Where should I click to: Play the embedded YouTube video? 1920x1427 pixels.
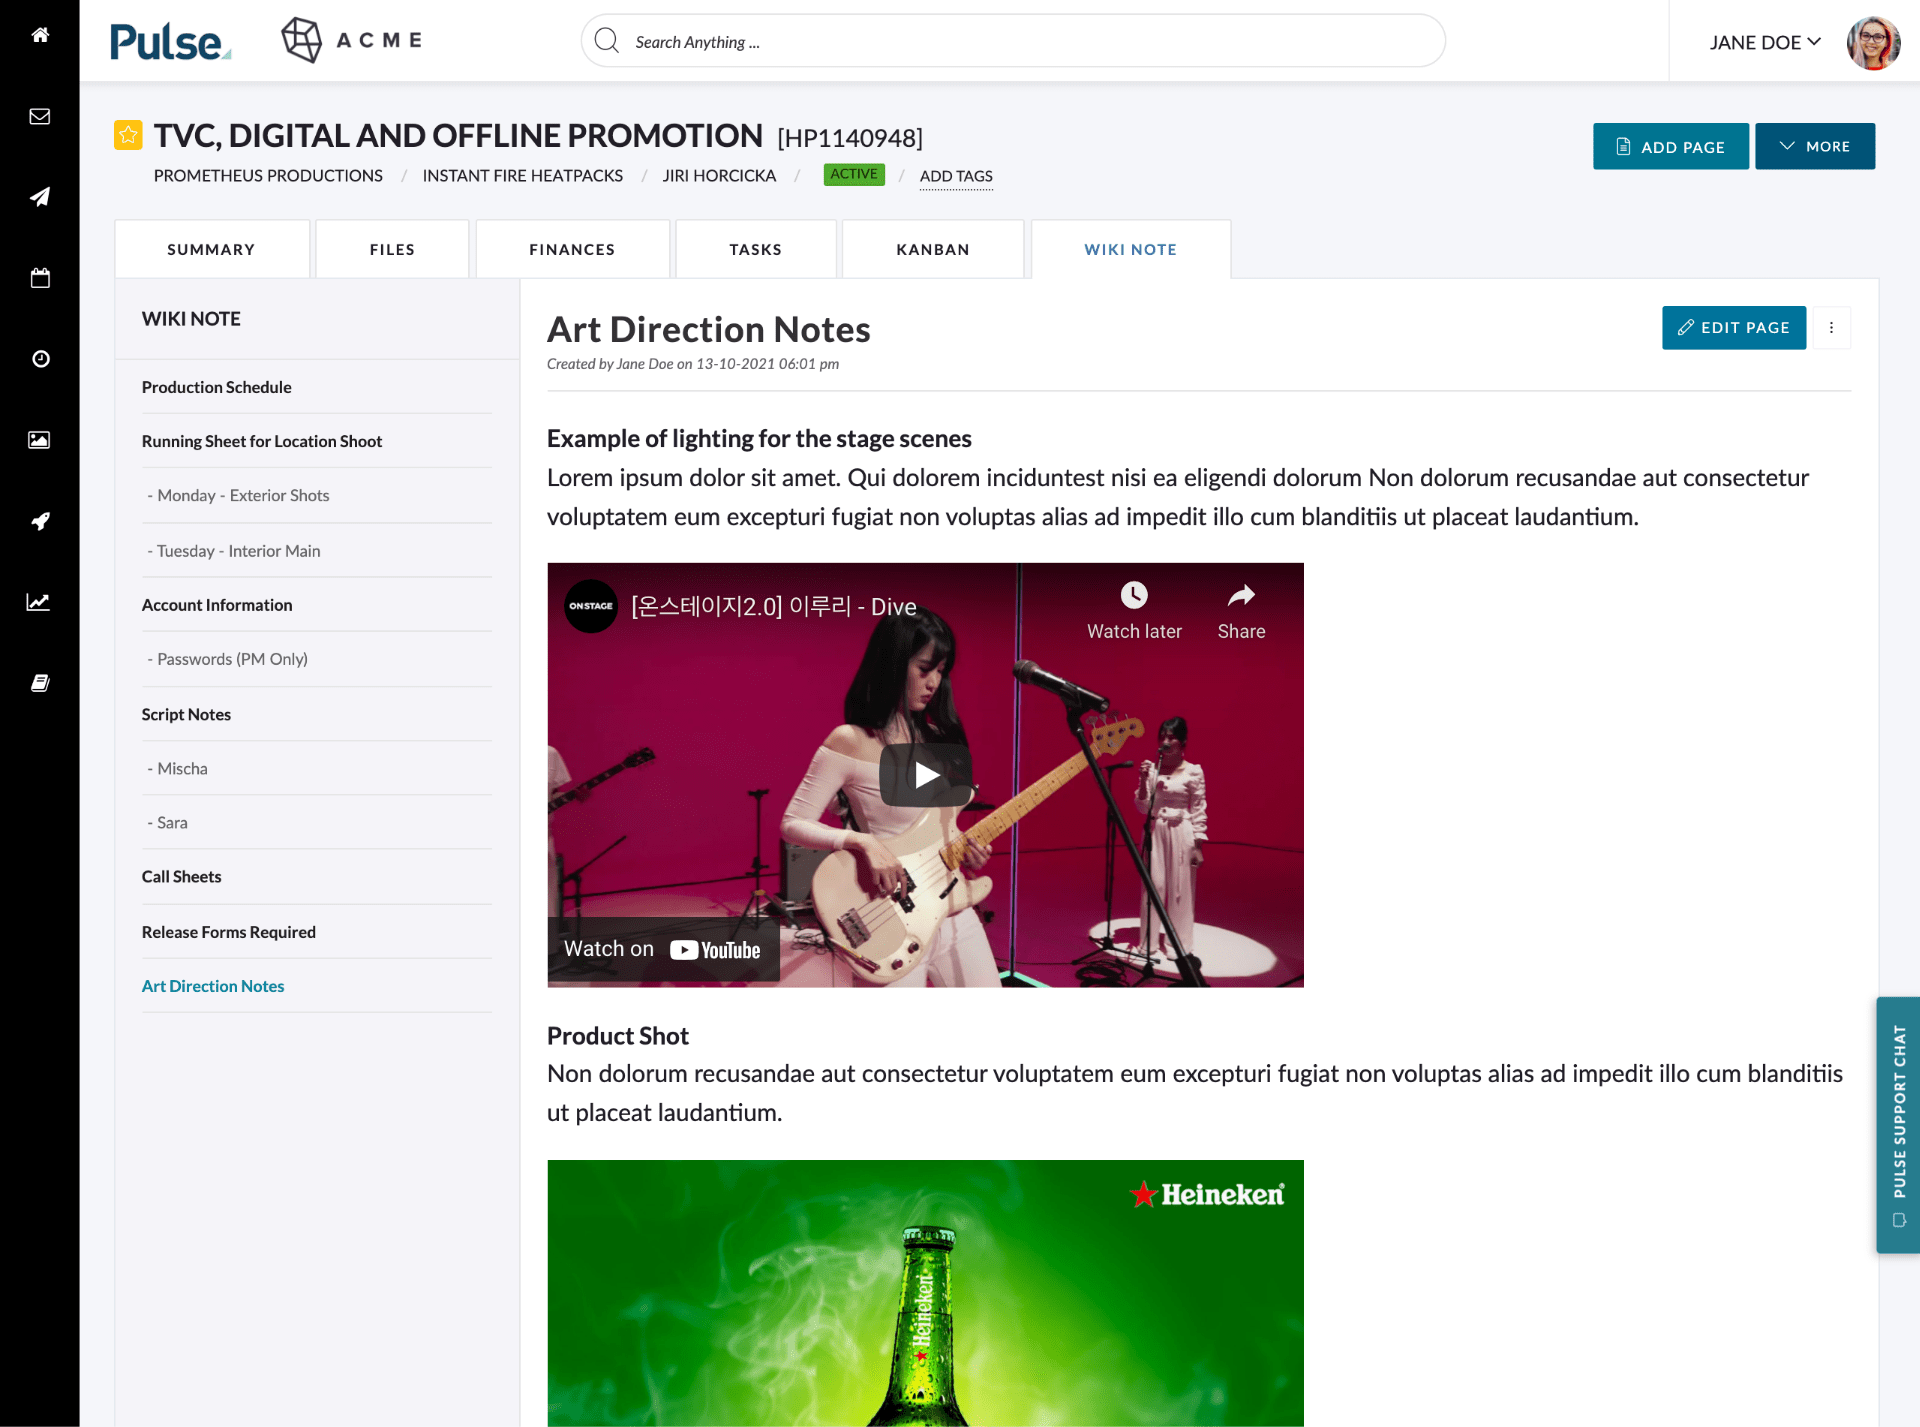[926, 775]
